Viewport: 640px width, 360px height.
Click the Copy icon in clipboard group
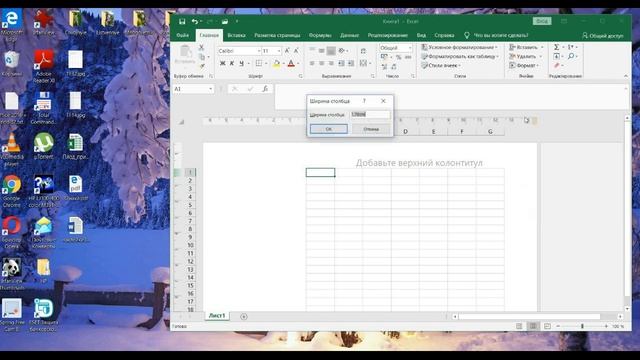click(x=202, y=57)
